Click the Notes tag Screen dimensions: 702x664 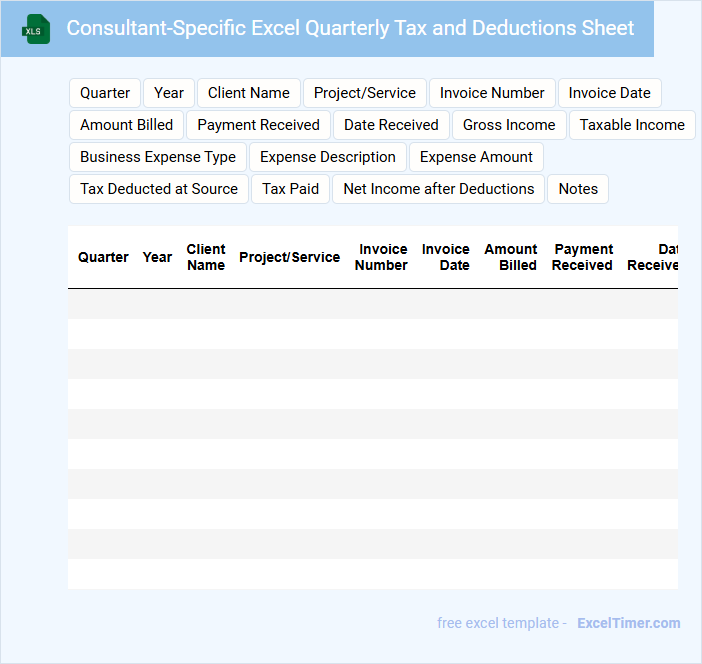pos(578,189)
